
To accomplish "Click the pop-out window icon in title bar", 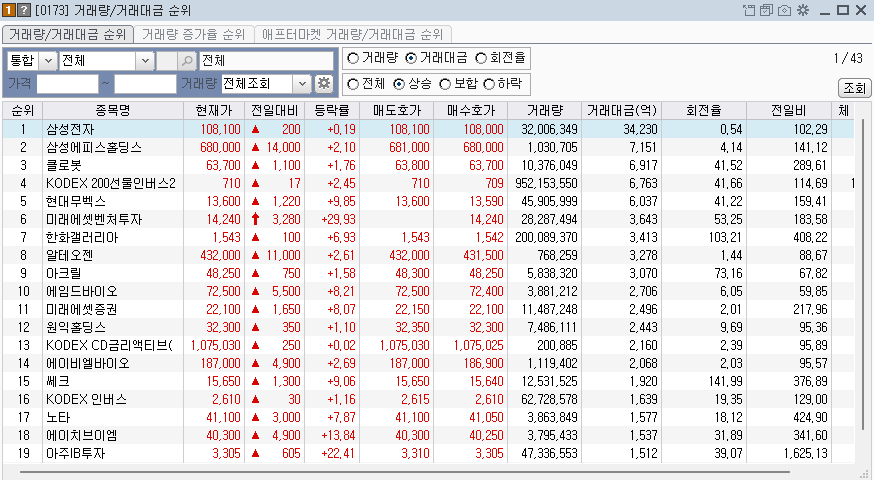I will (x=749, y=10).
